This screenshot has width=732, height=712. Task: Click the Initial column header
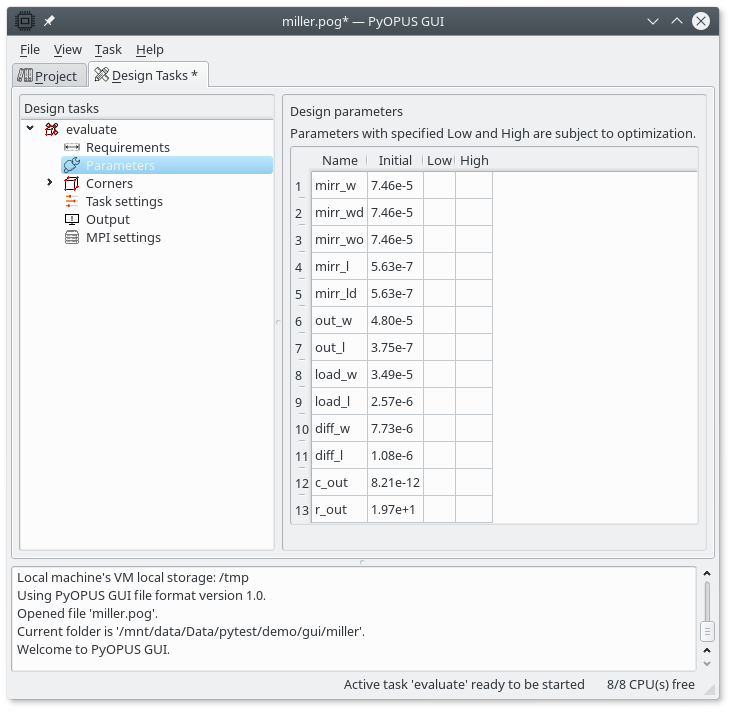tap(395, 160)
